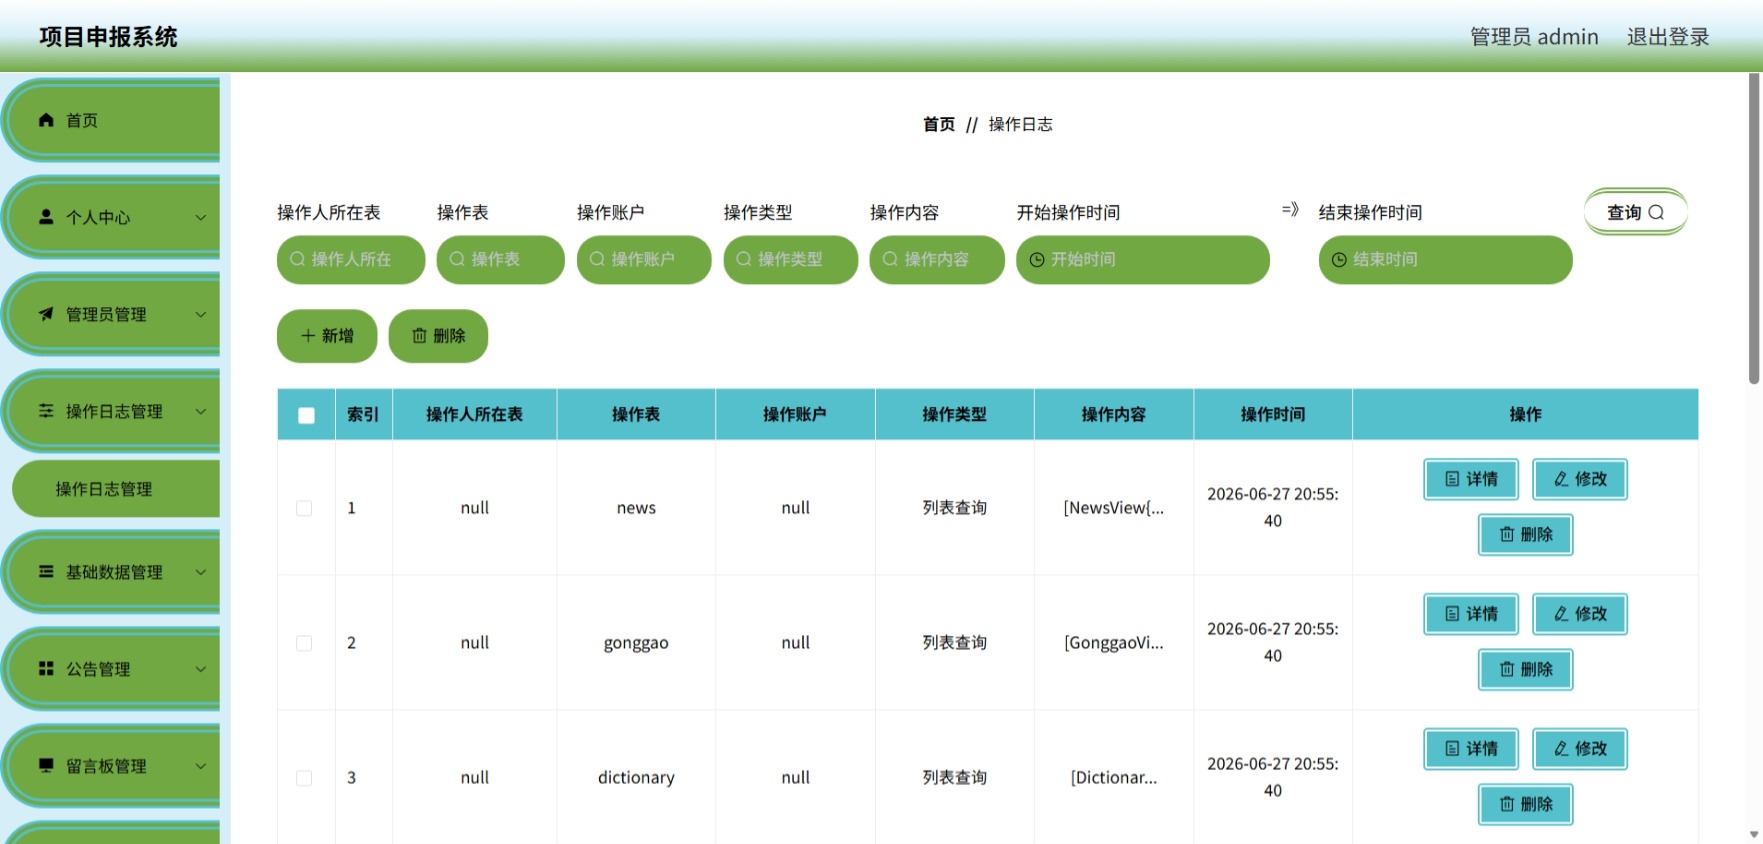Click the pencil icon in gonggao row 修改

pyautogui.click(x=1561, y=614)
